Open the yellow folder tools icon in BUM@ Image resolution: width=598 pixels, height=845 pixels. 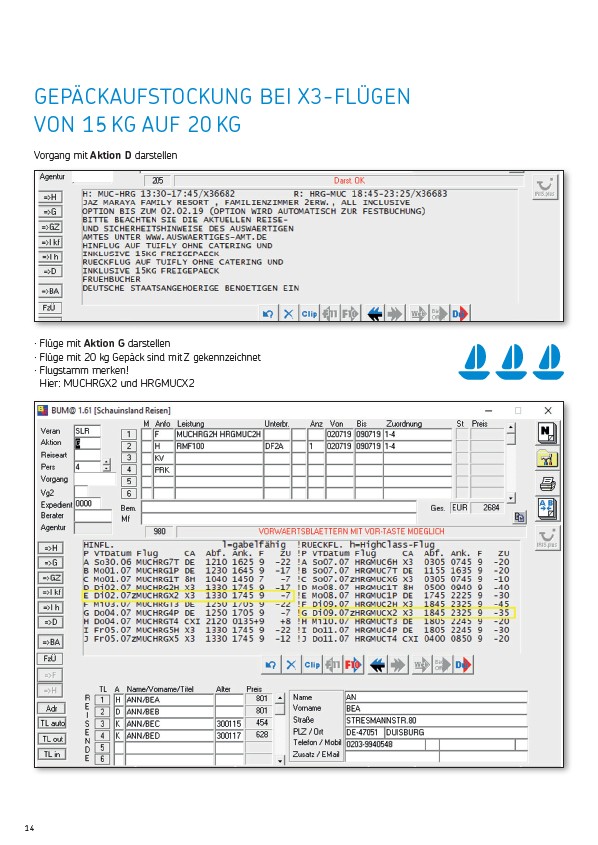coord(547,459)
